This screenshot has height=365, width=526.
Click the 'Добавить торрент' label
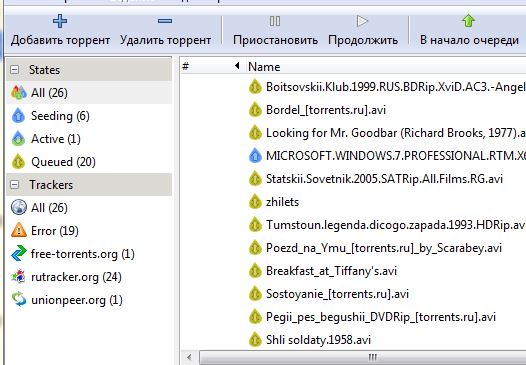[x=60, y=40]
